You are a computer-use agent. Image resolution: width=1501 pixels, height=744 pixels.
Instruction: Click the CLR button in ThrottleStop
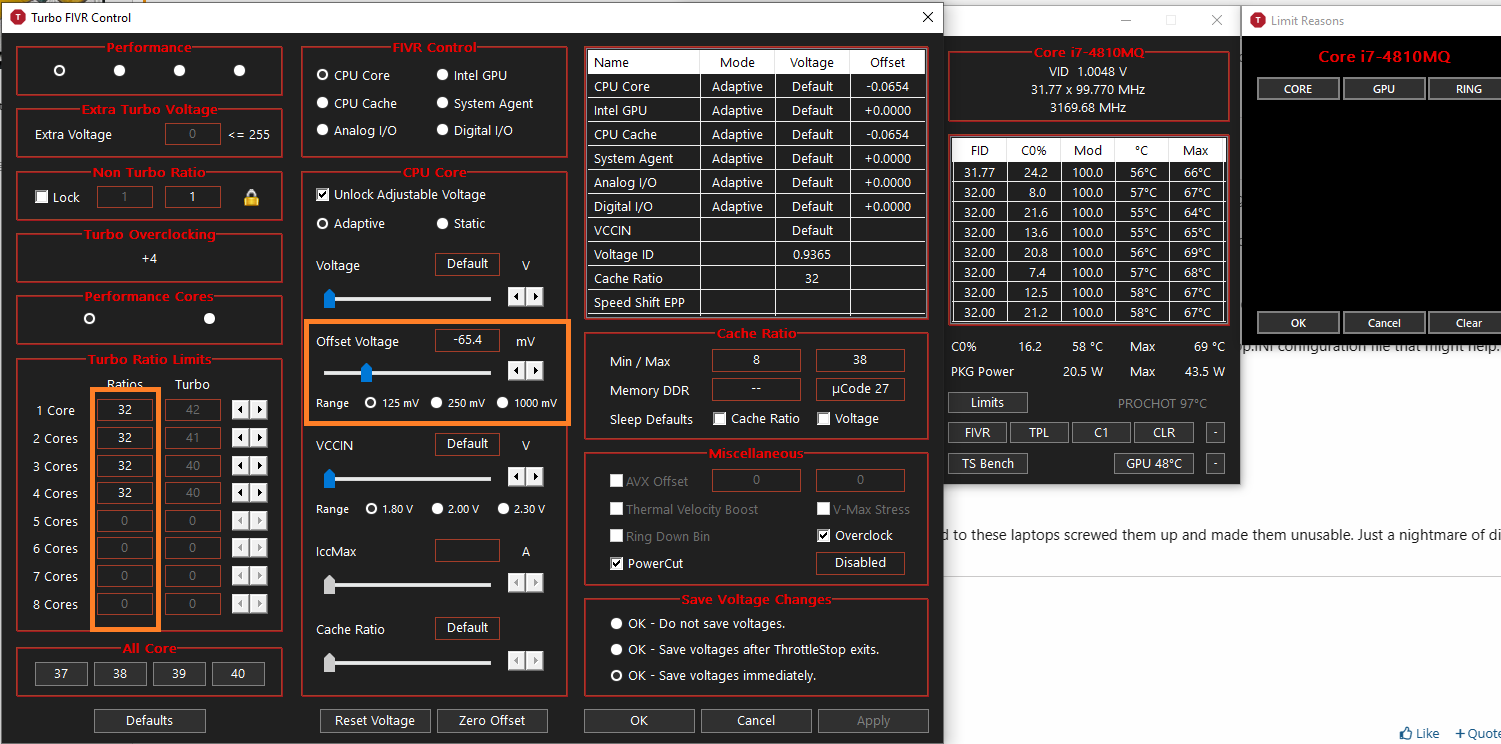tap(1164, 433)
